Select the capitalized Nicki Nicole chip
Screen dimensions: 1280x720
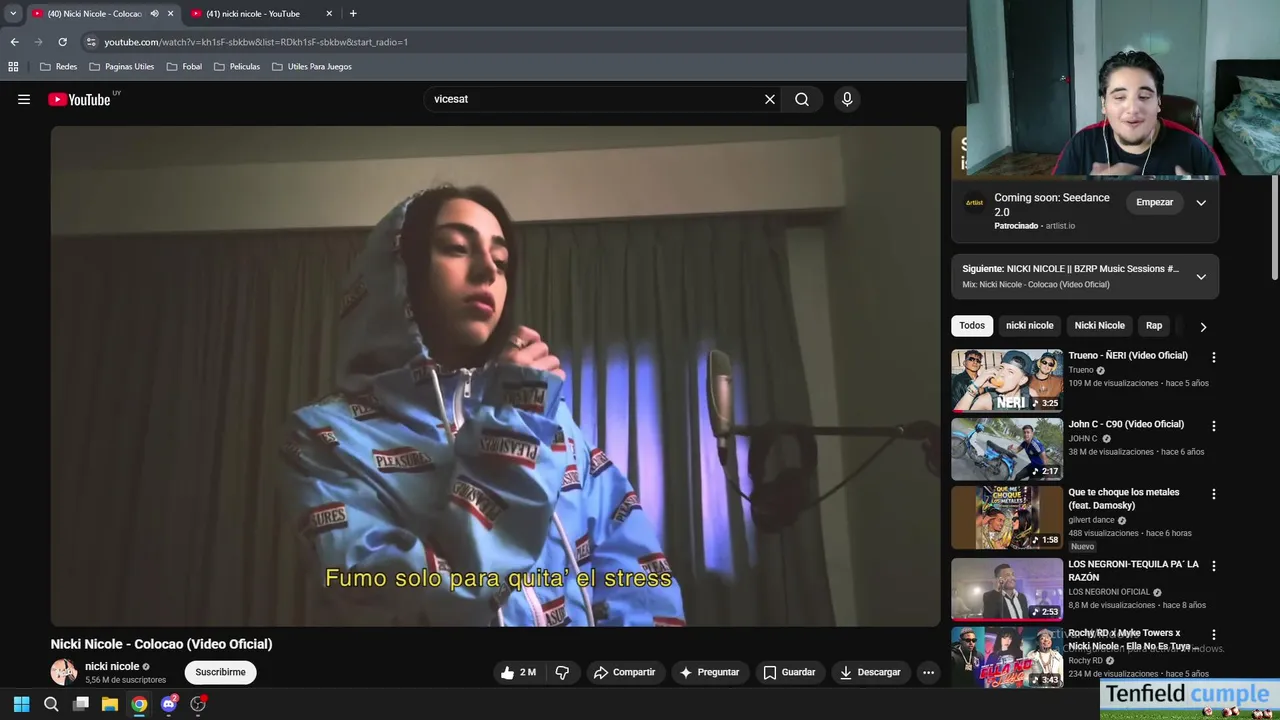point(1100,325)
